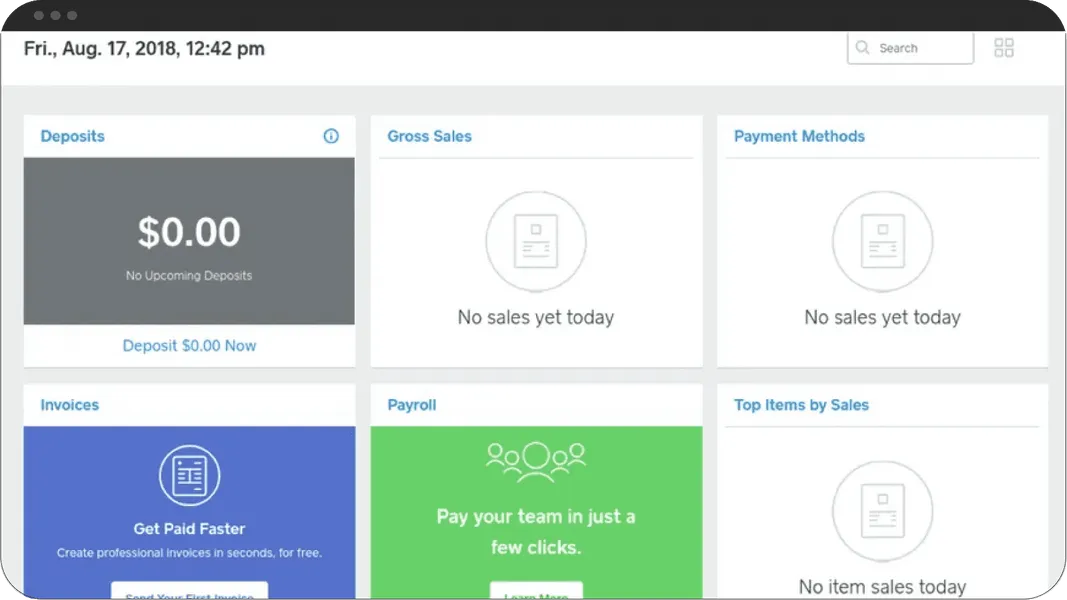Viewport: 1067px width, 600px height.
Task: Click the Deposit $0.00 Now link
Action: point(189,344)
